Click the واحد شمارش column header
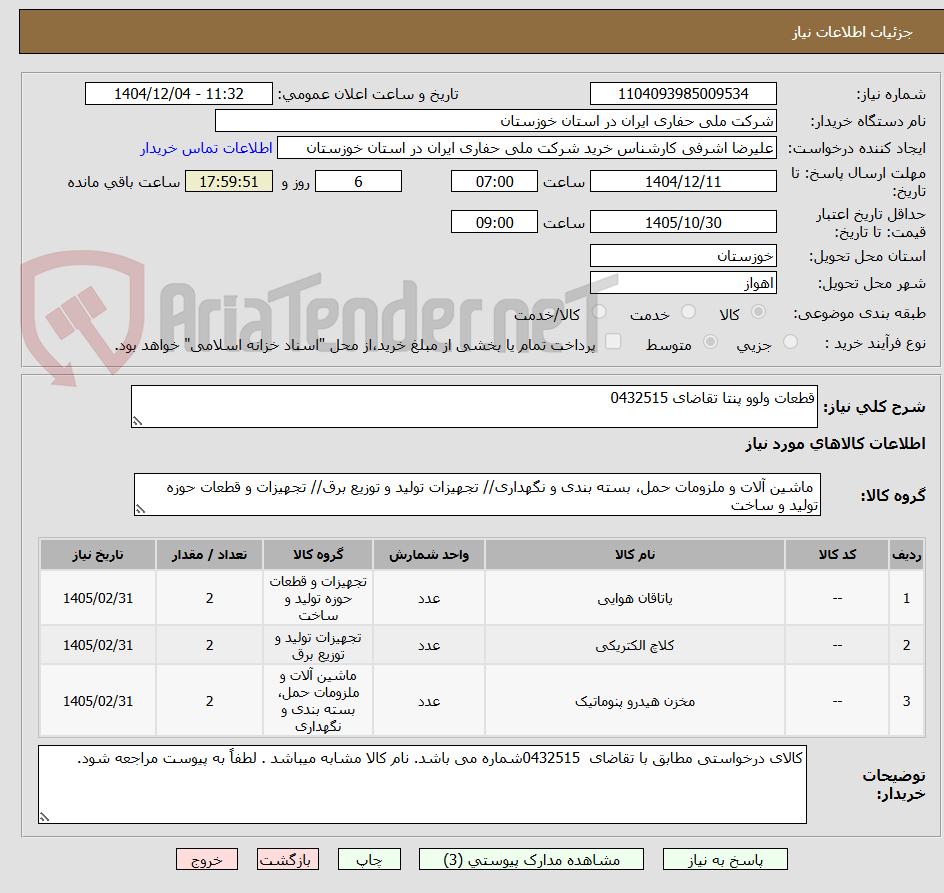 (x=429, y=555)
